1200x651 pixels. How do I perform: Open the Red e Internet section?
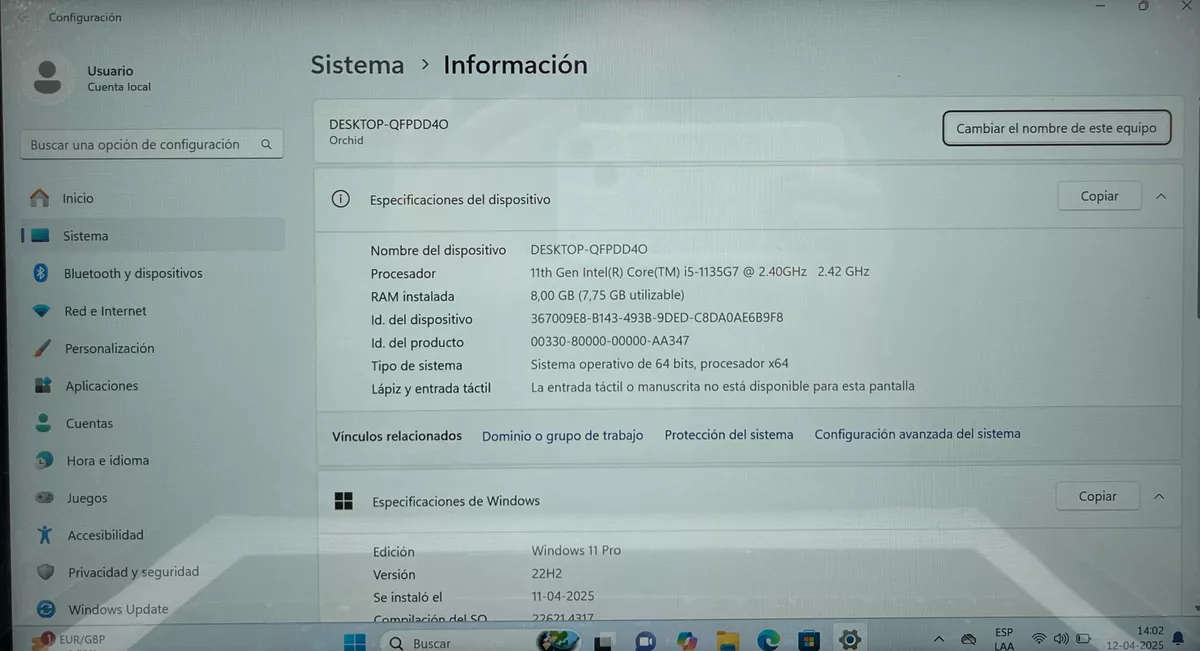[x=105, y=311]
